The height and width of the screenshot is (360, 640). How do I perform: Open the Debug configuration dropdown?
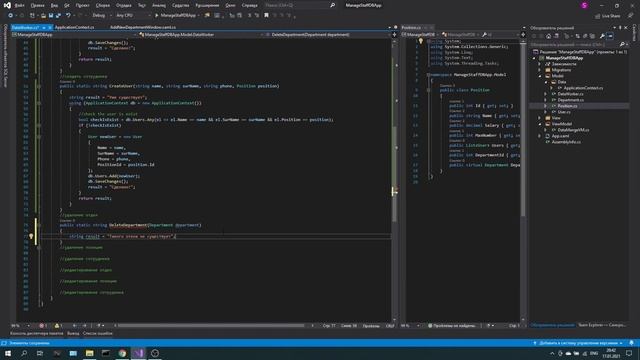tap(101, 16)
